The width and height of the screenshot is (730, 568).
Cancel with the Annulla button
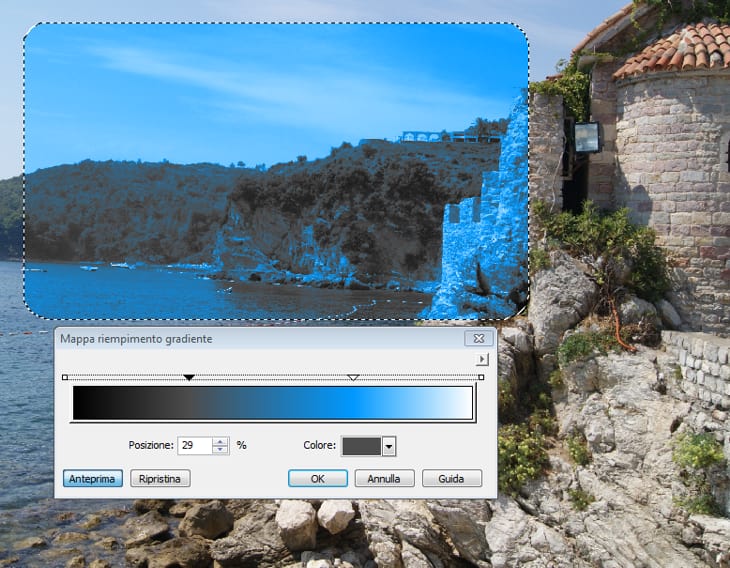pyautogui.click(x=383, y=479)
